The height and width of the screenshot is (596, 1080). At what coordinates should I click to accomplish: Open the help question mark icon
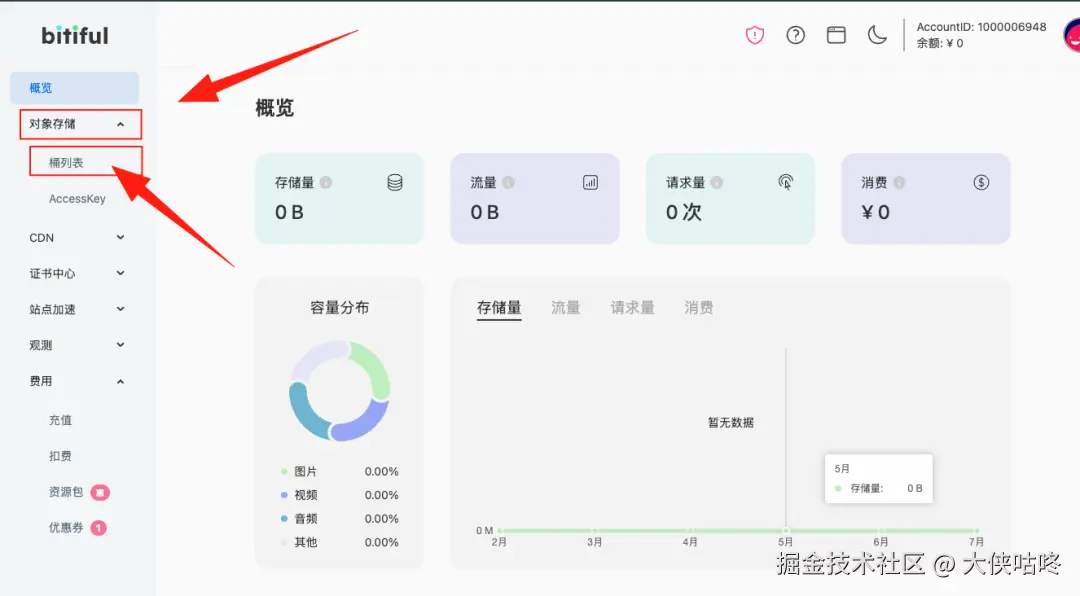tap(796, 34)
